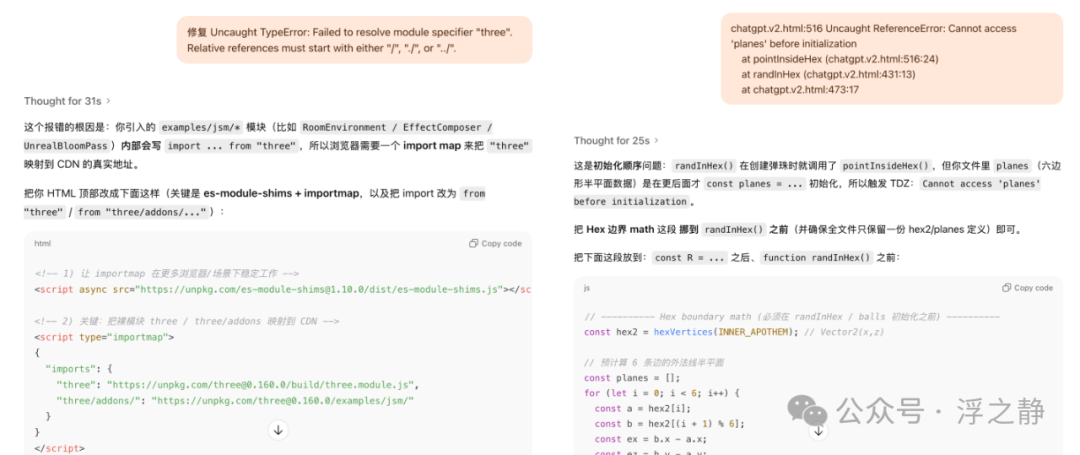
Task: Click the bold text "Hex 边界 math"
Action: point(619,229)
